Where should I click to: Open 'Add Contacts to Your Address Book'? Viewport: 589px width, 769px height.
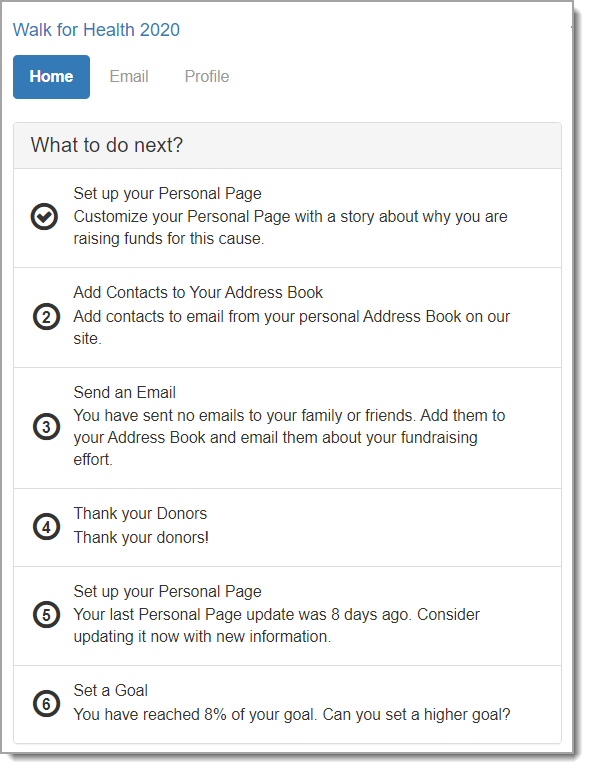click(198, 292)
